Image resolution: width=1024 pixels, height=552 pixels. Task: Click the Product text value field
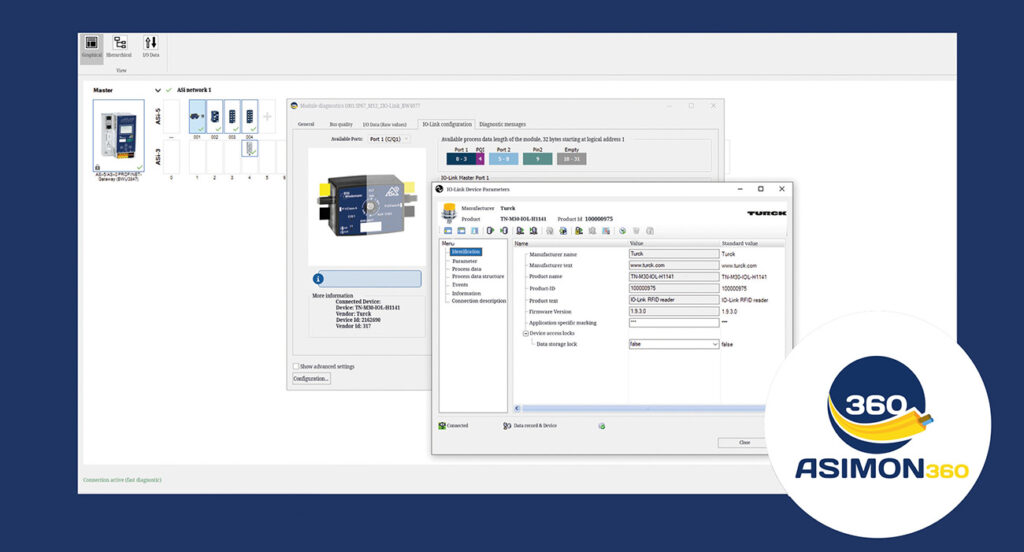673,300
